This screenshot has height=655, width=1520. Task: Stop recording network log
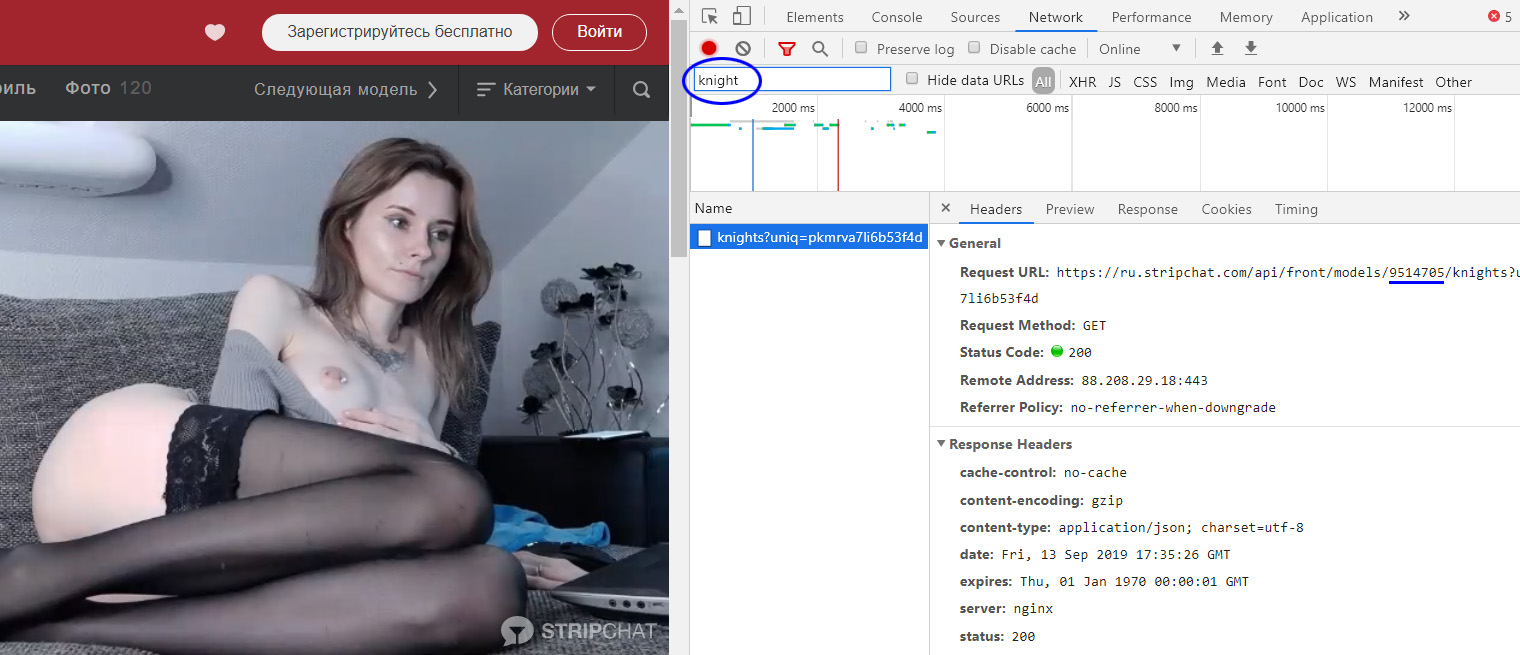click(x=709, y=48)
